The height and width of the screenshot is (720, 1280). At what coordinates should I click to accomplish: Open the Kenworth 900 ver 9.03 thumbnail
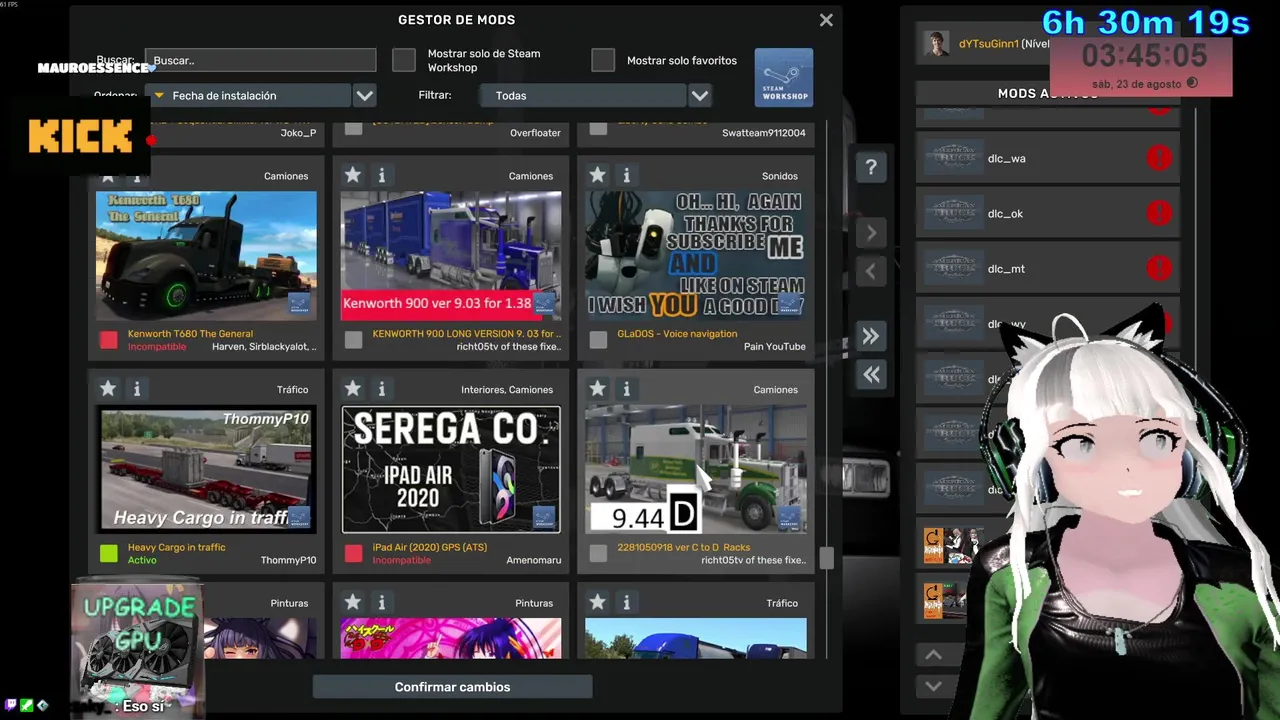(451, 256)
